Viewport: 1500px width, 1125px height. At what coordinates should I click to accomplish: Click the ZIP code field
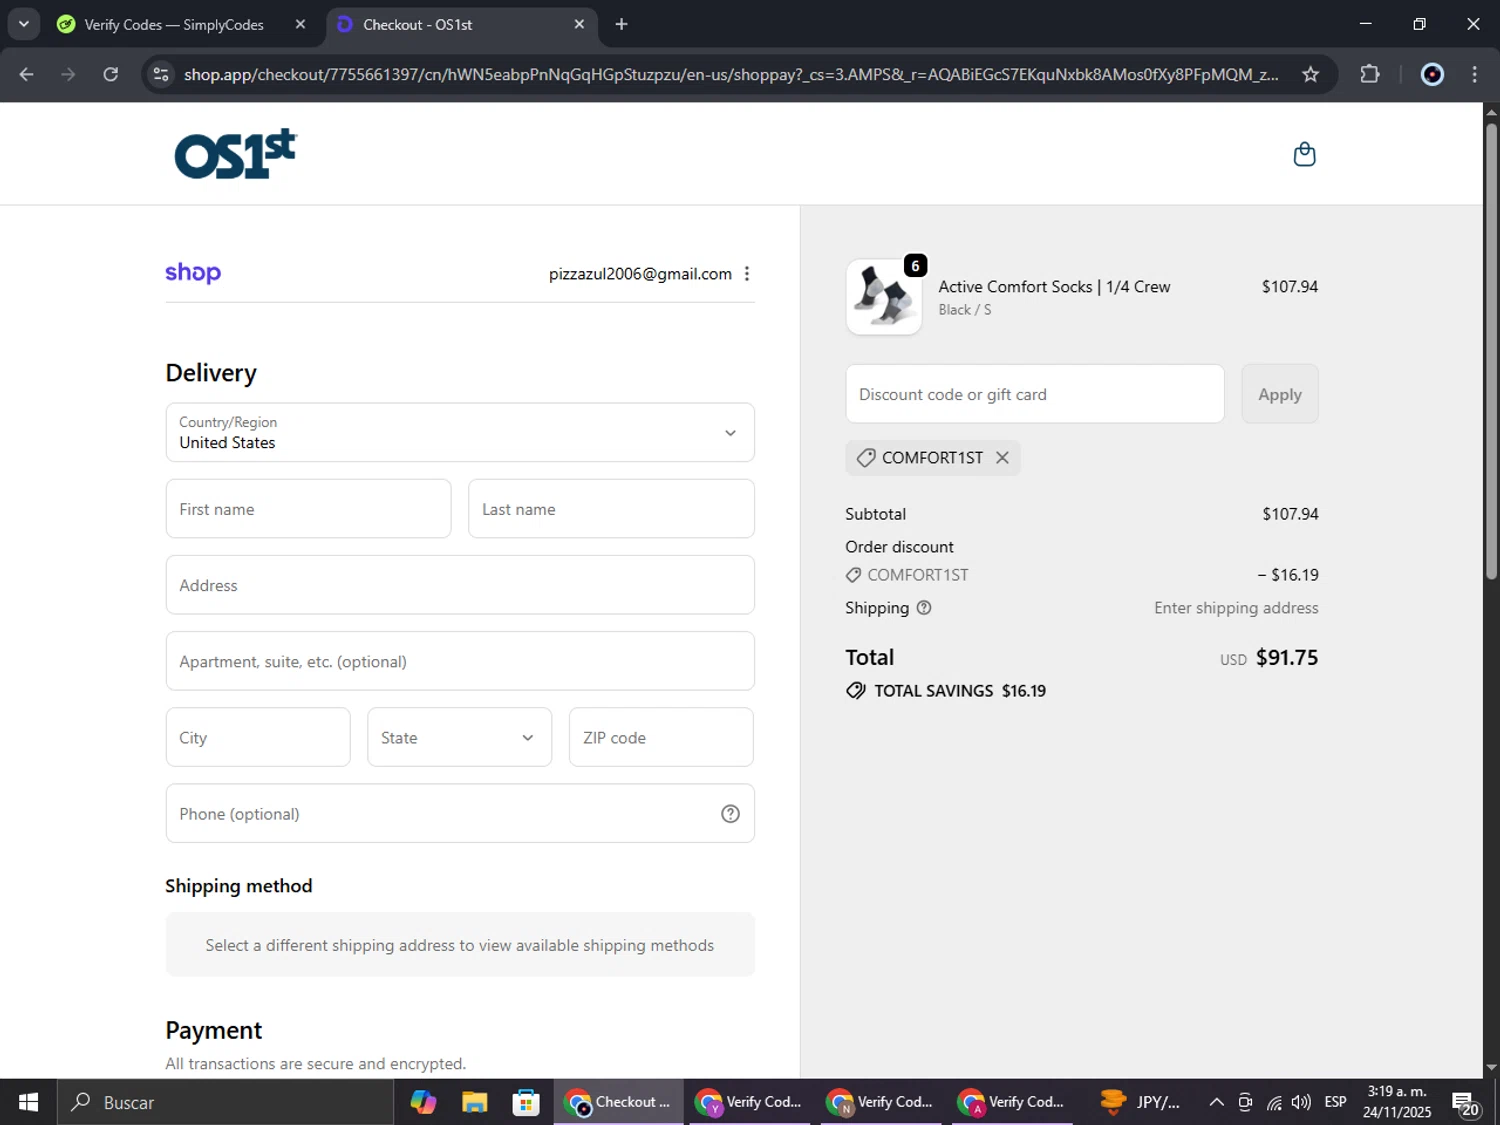[x=661, y=738]
